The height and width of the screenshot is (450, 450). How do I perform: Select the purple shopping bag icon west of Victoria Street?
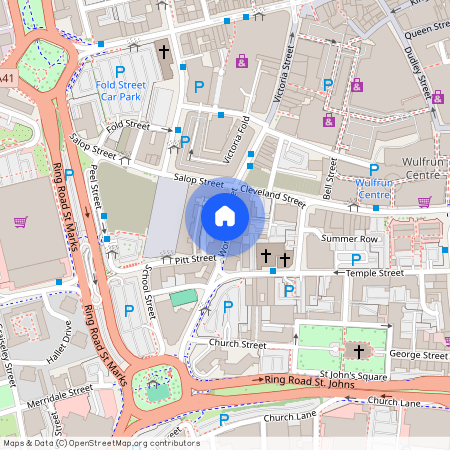(x=242, y=61)
